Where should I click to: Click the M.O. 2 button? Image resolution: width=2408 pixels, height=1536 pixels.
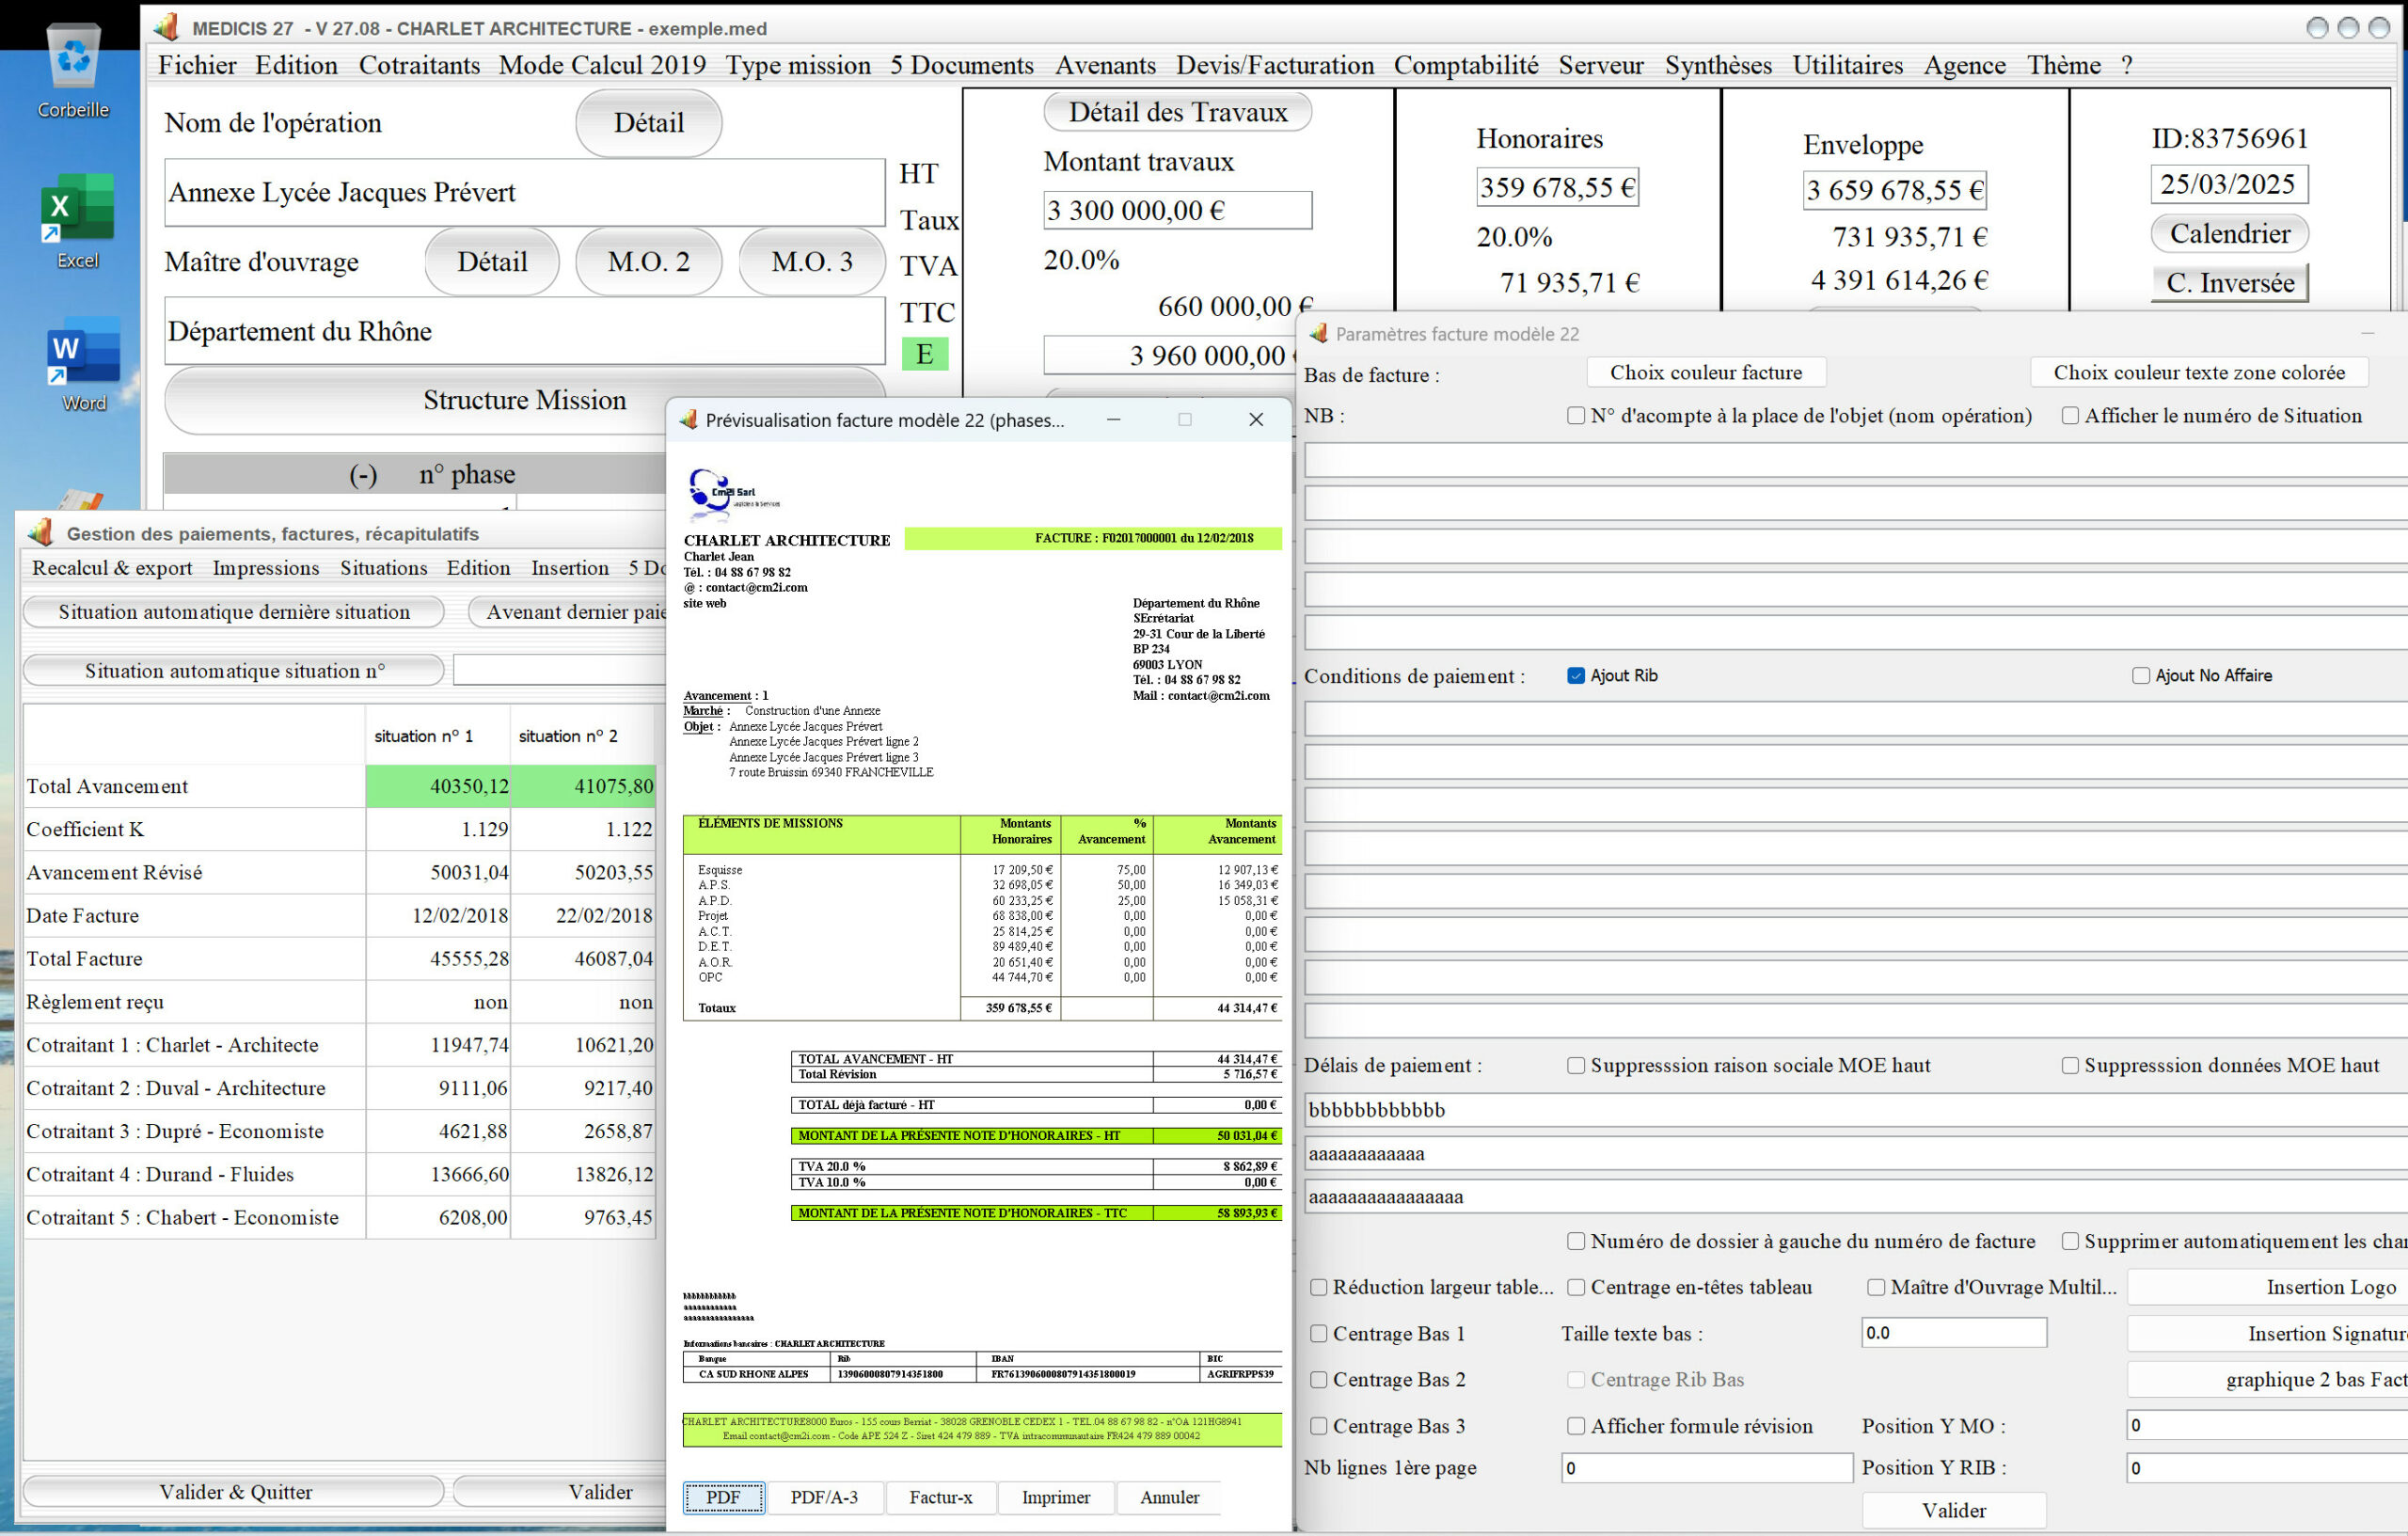pos(648,261)
